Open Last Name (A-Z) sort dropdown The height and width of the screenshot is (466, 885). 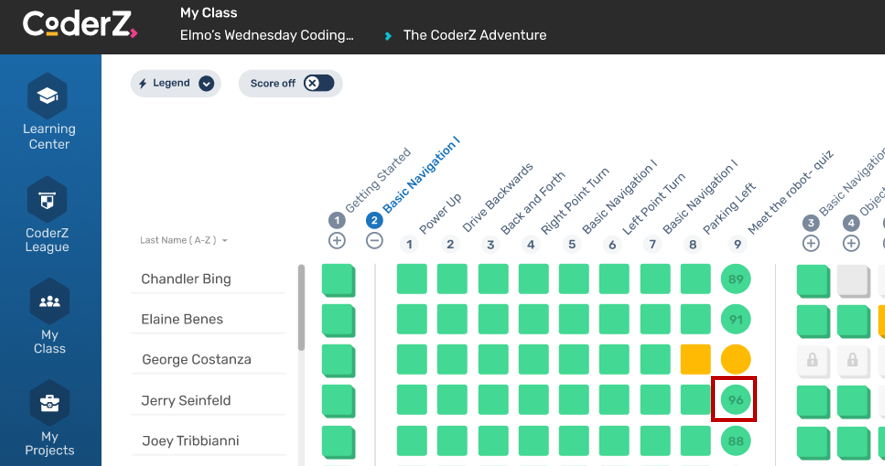tap(184, 240)
